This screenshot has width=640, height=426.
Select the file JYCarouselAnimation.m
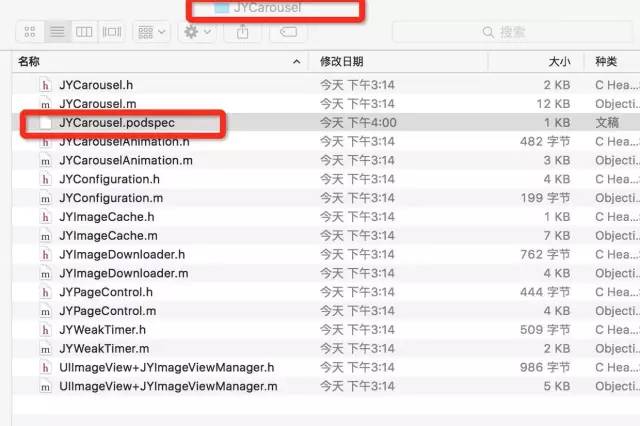pyautogui.click(x=126, y=160)
